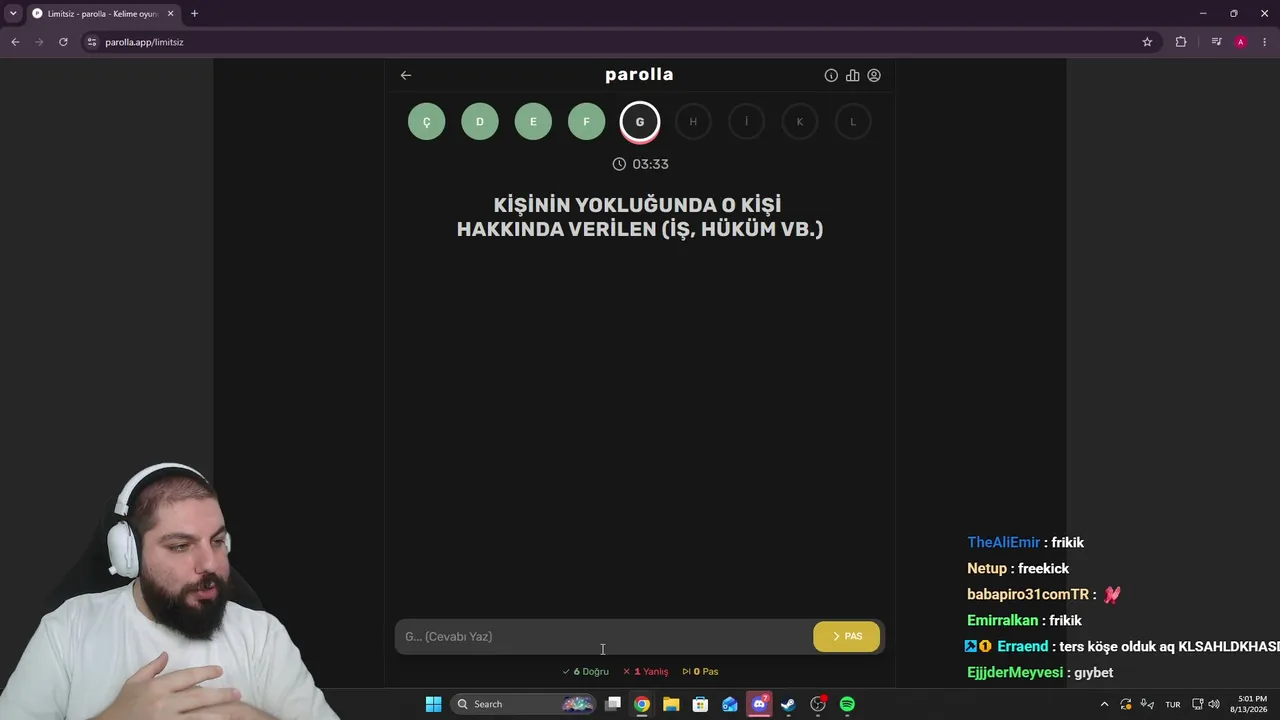Click the chat message from TheAliEmir
Image resolution: width=1280 pixels, height=720 pixels.
coord(1026,542)
